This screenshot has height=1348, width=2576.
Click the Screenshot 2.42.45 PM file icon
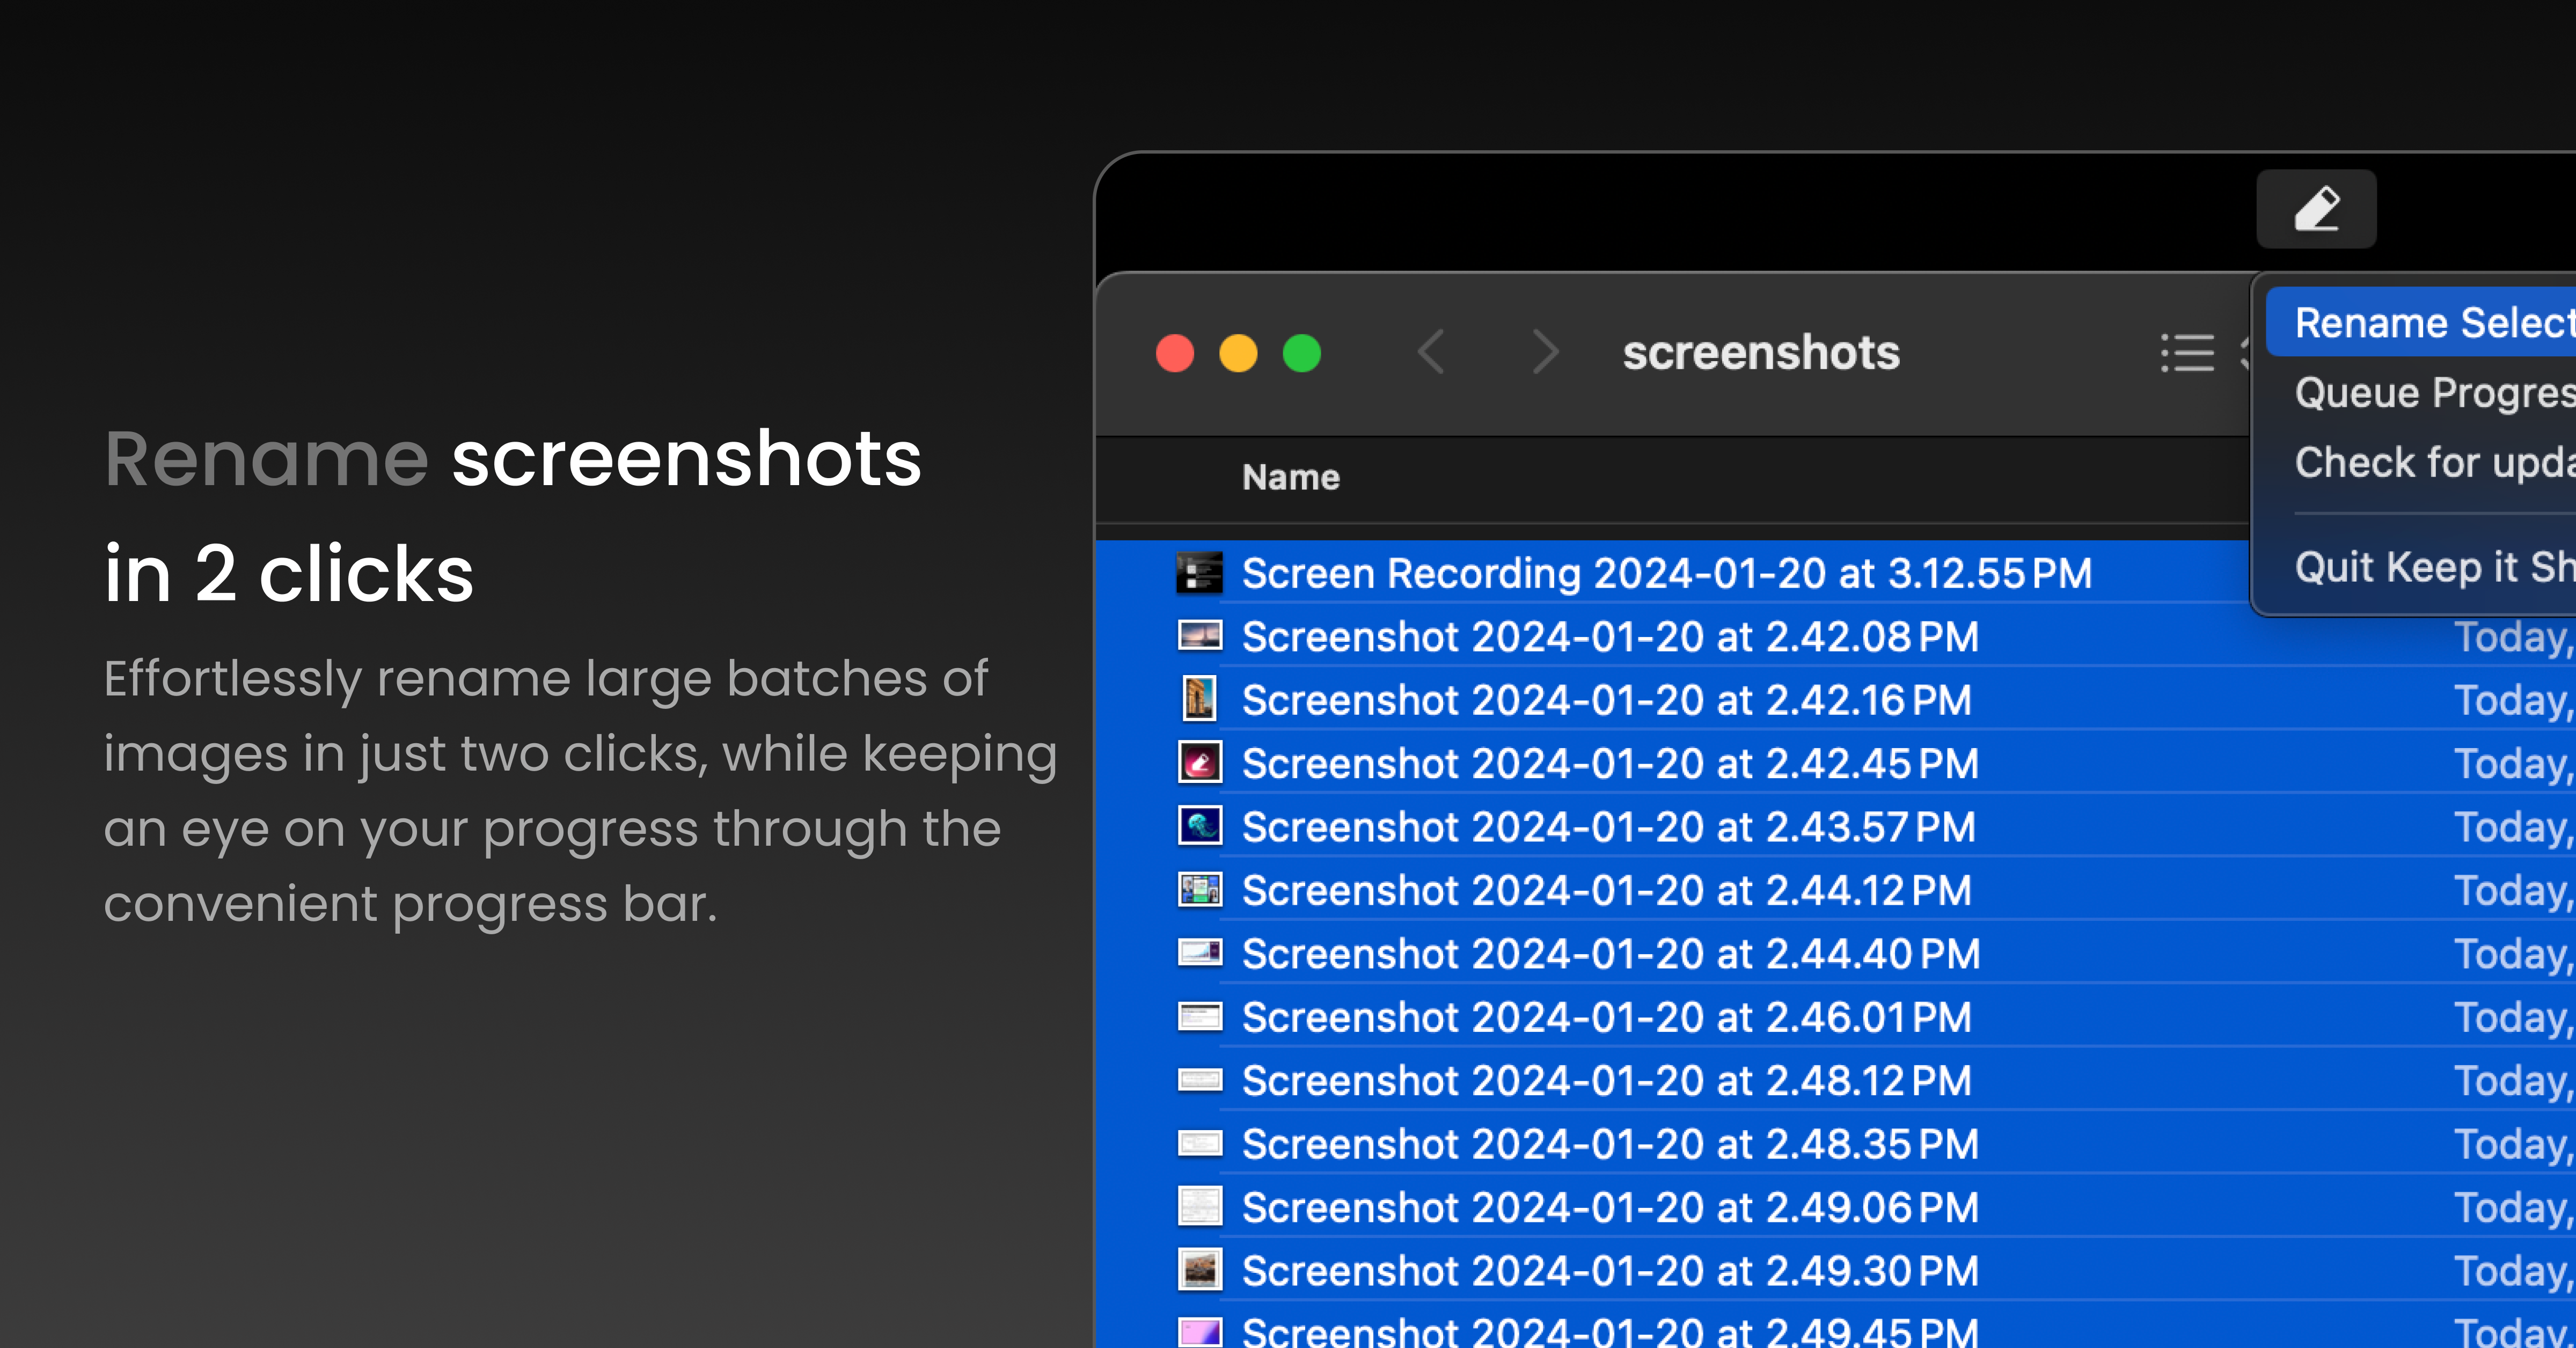1199,763
